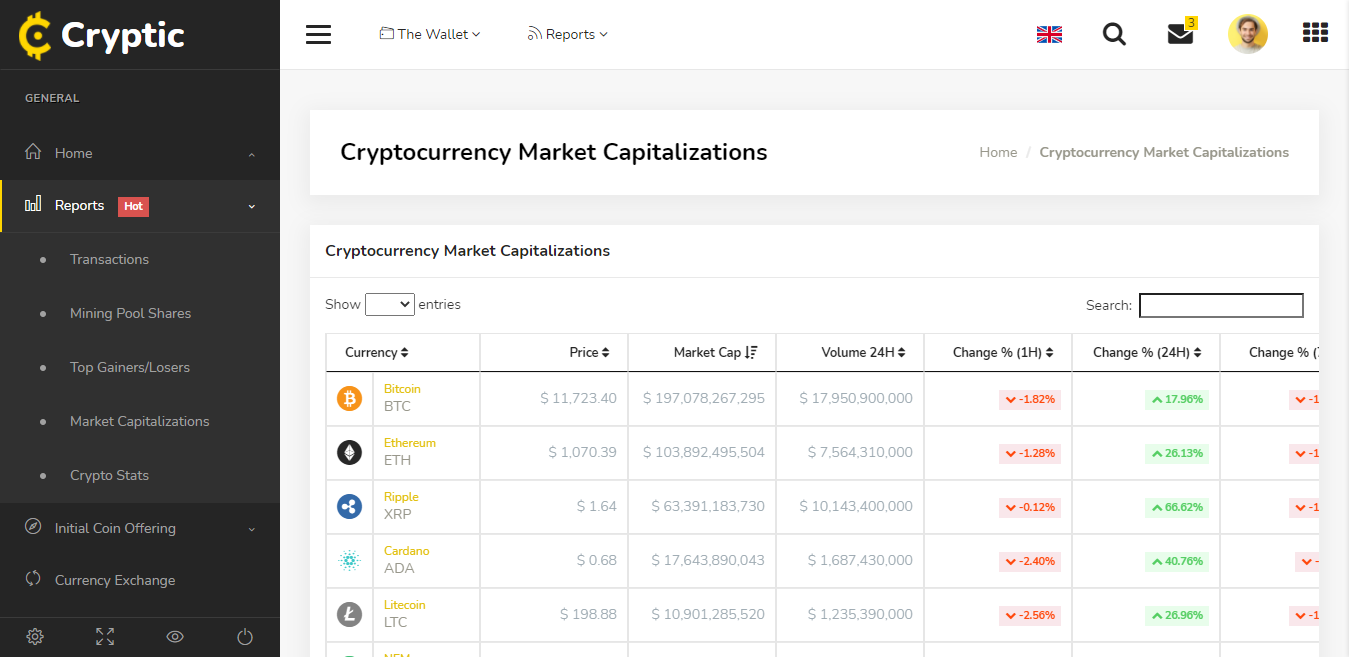Toggle the eye visibility icon

point(175,636)
